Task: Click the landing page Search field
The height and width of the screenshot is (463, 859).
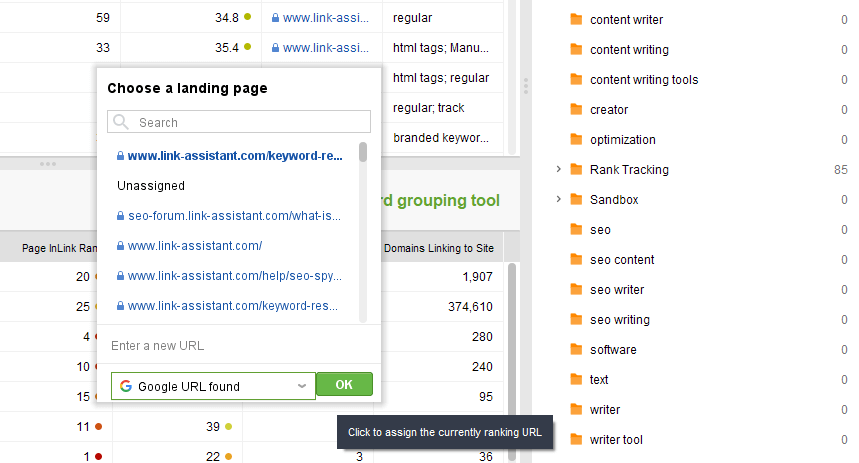Action: pos(239,122)
